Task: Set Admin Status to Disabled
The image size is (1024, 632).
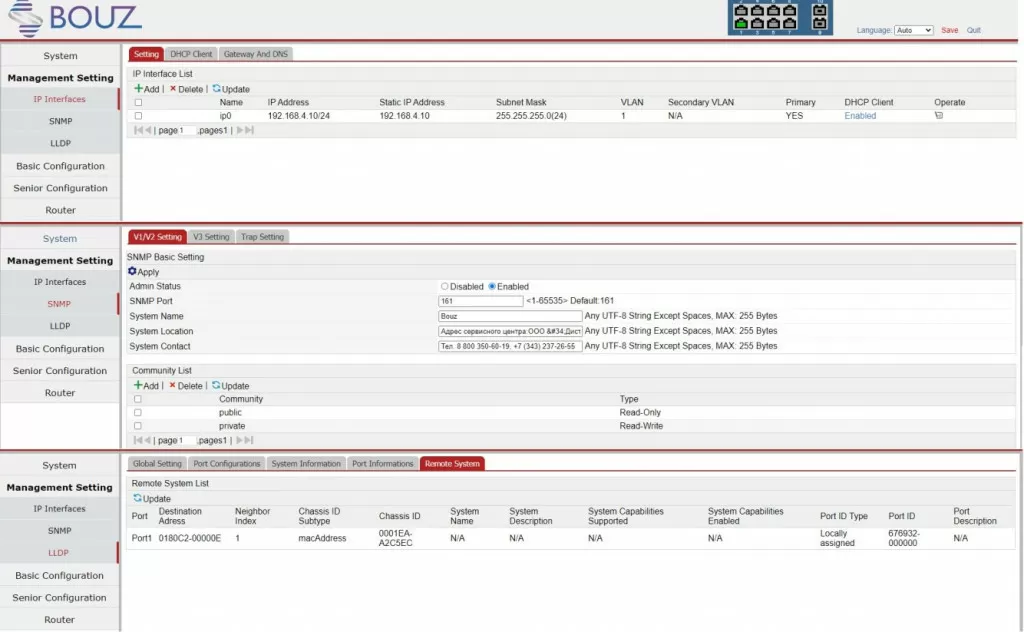Action: (x=444, y=287)
